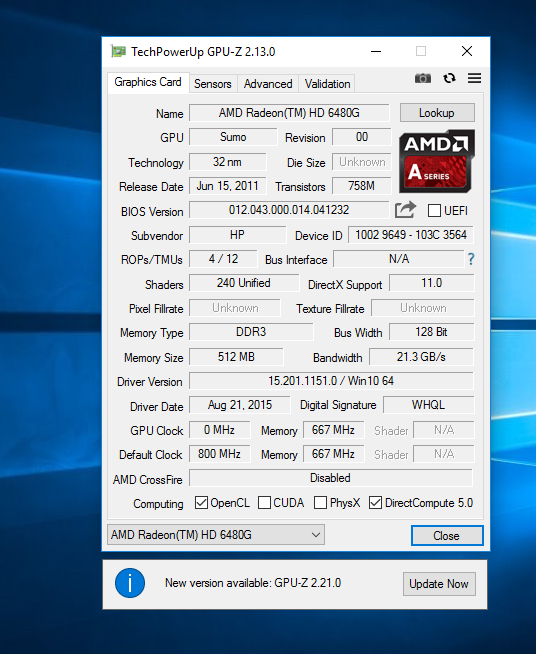
Task: Click the Update Now button
Action: point(439,584)
